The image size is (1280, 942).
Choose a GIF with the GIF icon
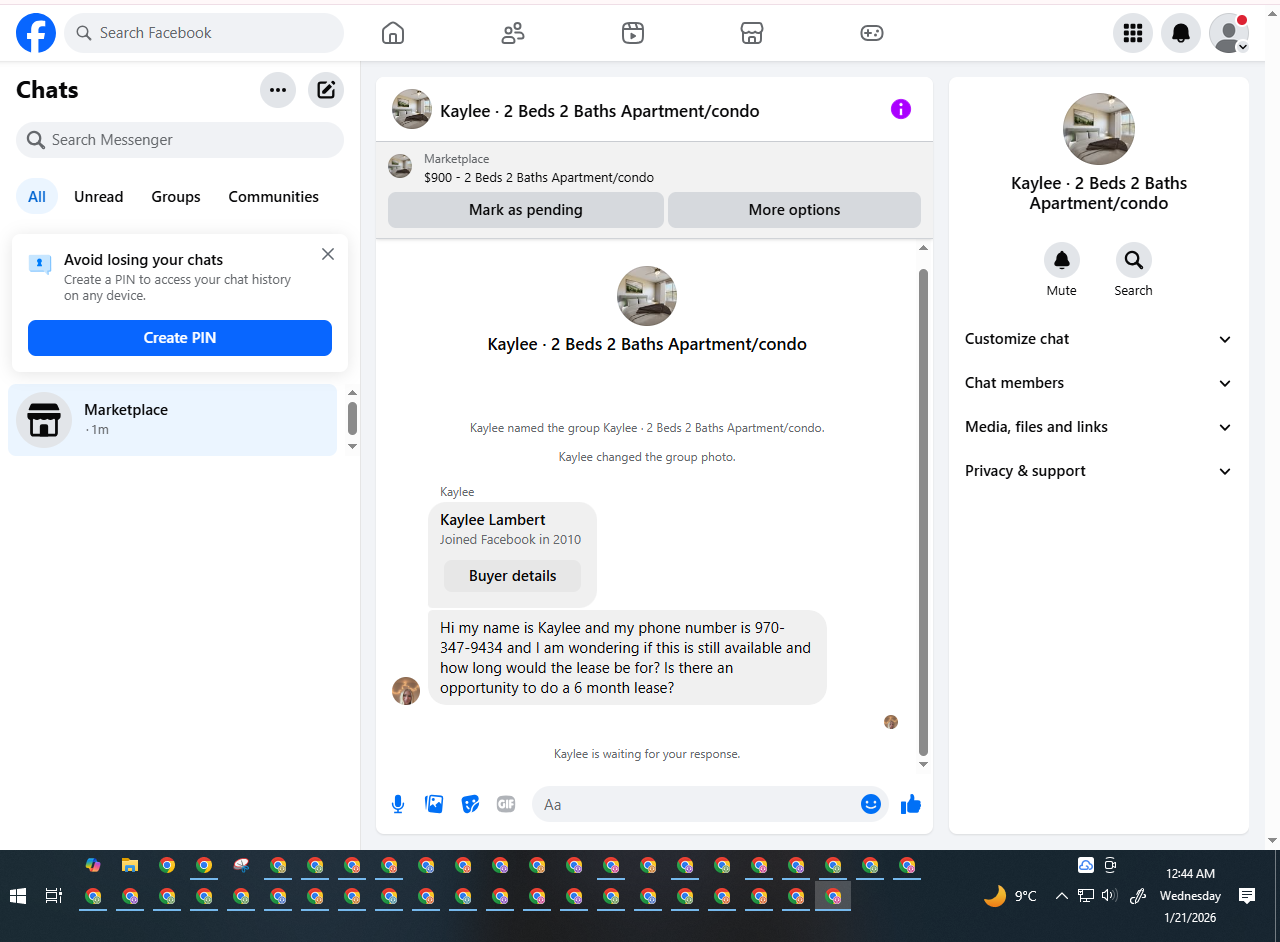506,804
